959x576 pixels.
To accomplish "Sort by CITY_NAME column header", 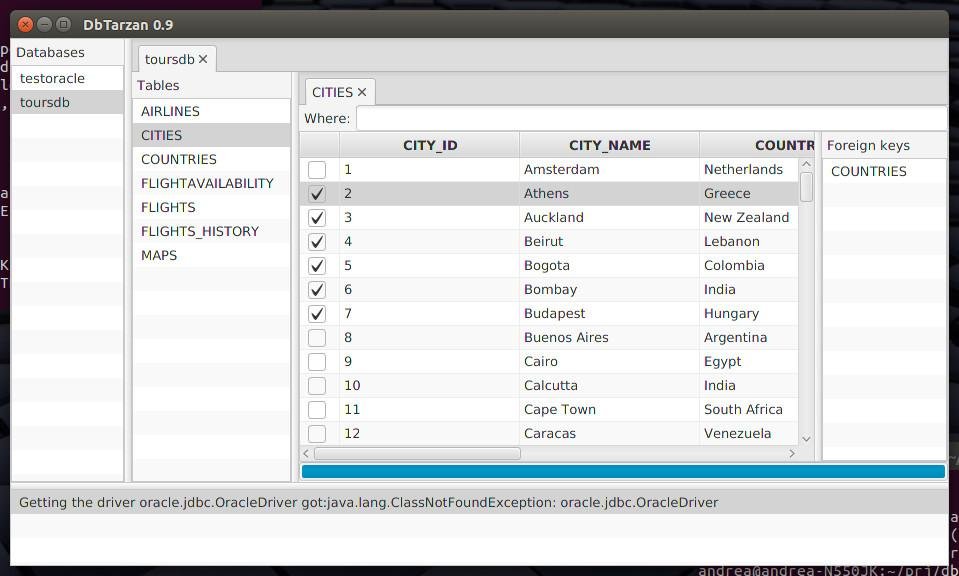I will (x=609, y=146).
